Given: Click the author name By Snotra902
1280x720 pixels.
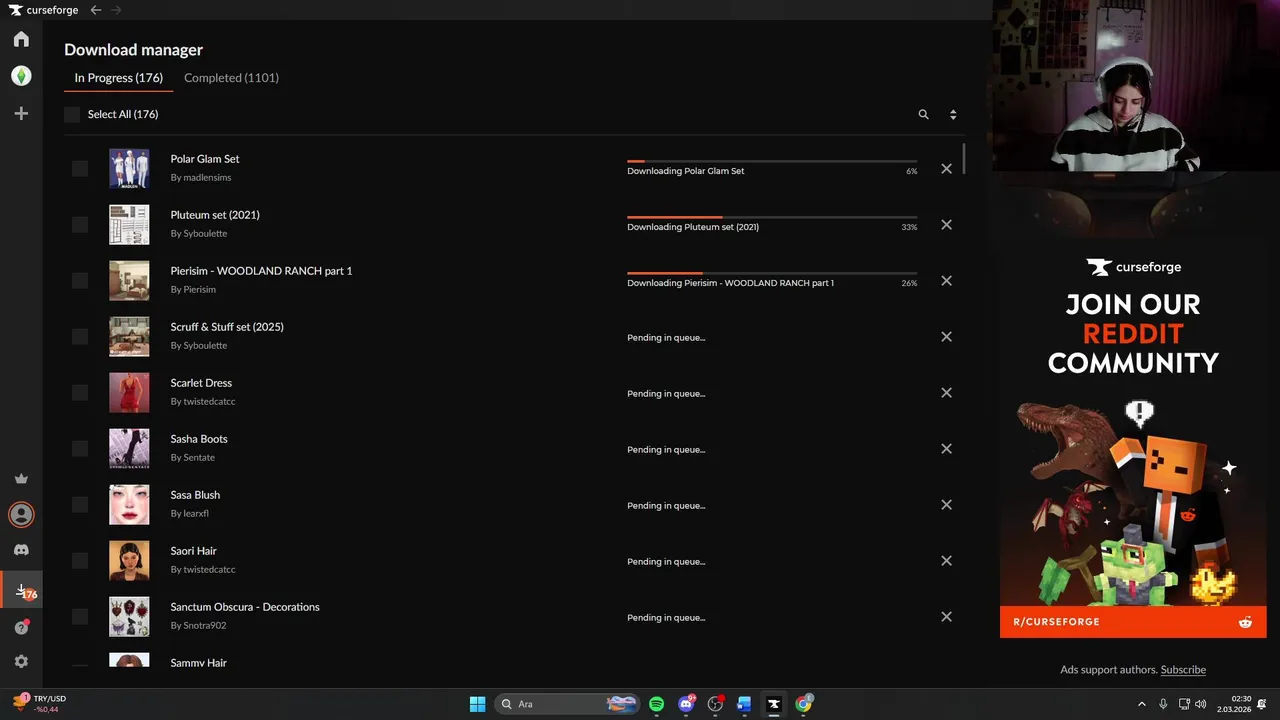Looking at the screenshot, I should pyautogui.click(x=198, y=626).
